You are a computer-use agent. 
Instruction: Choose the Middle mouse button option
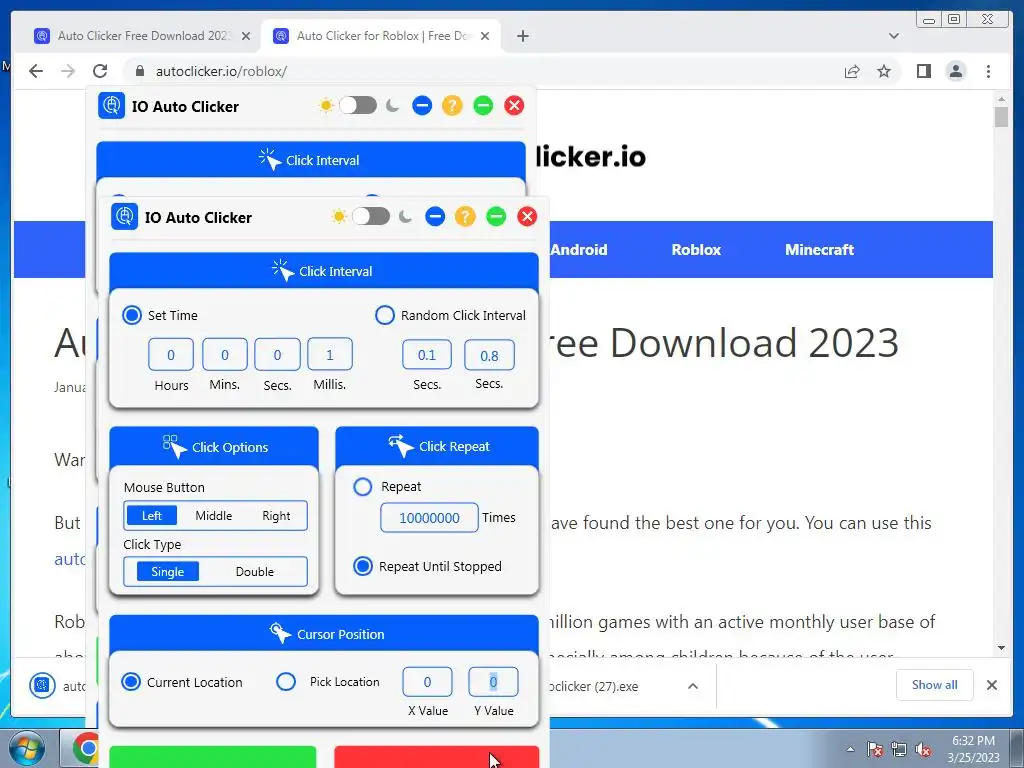point(214,515)
